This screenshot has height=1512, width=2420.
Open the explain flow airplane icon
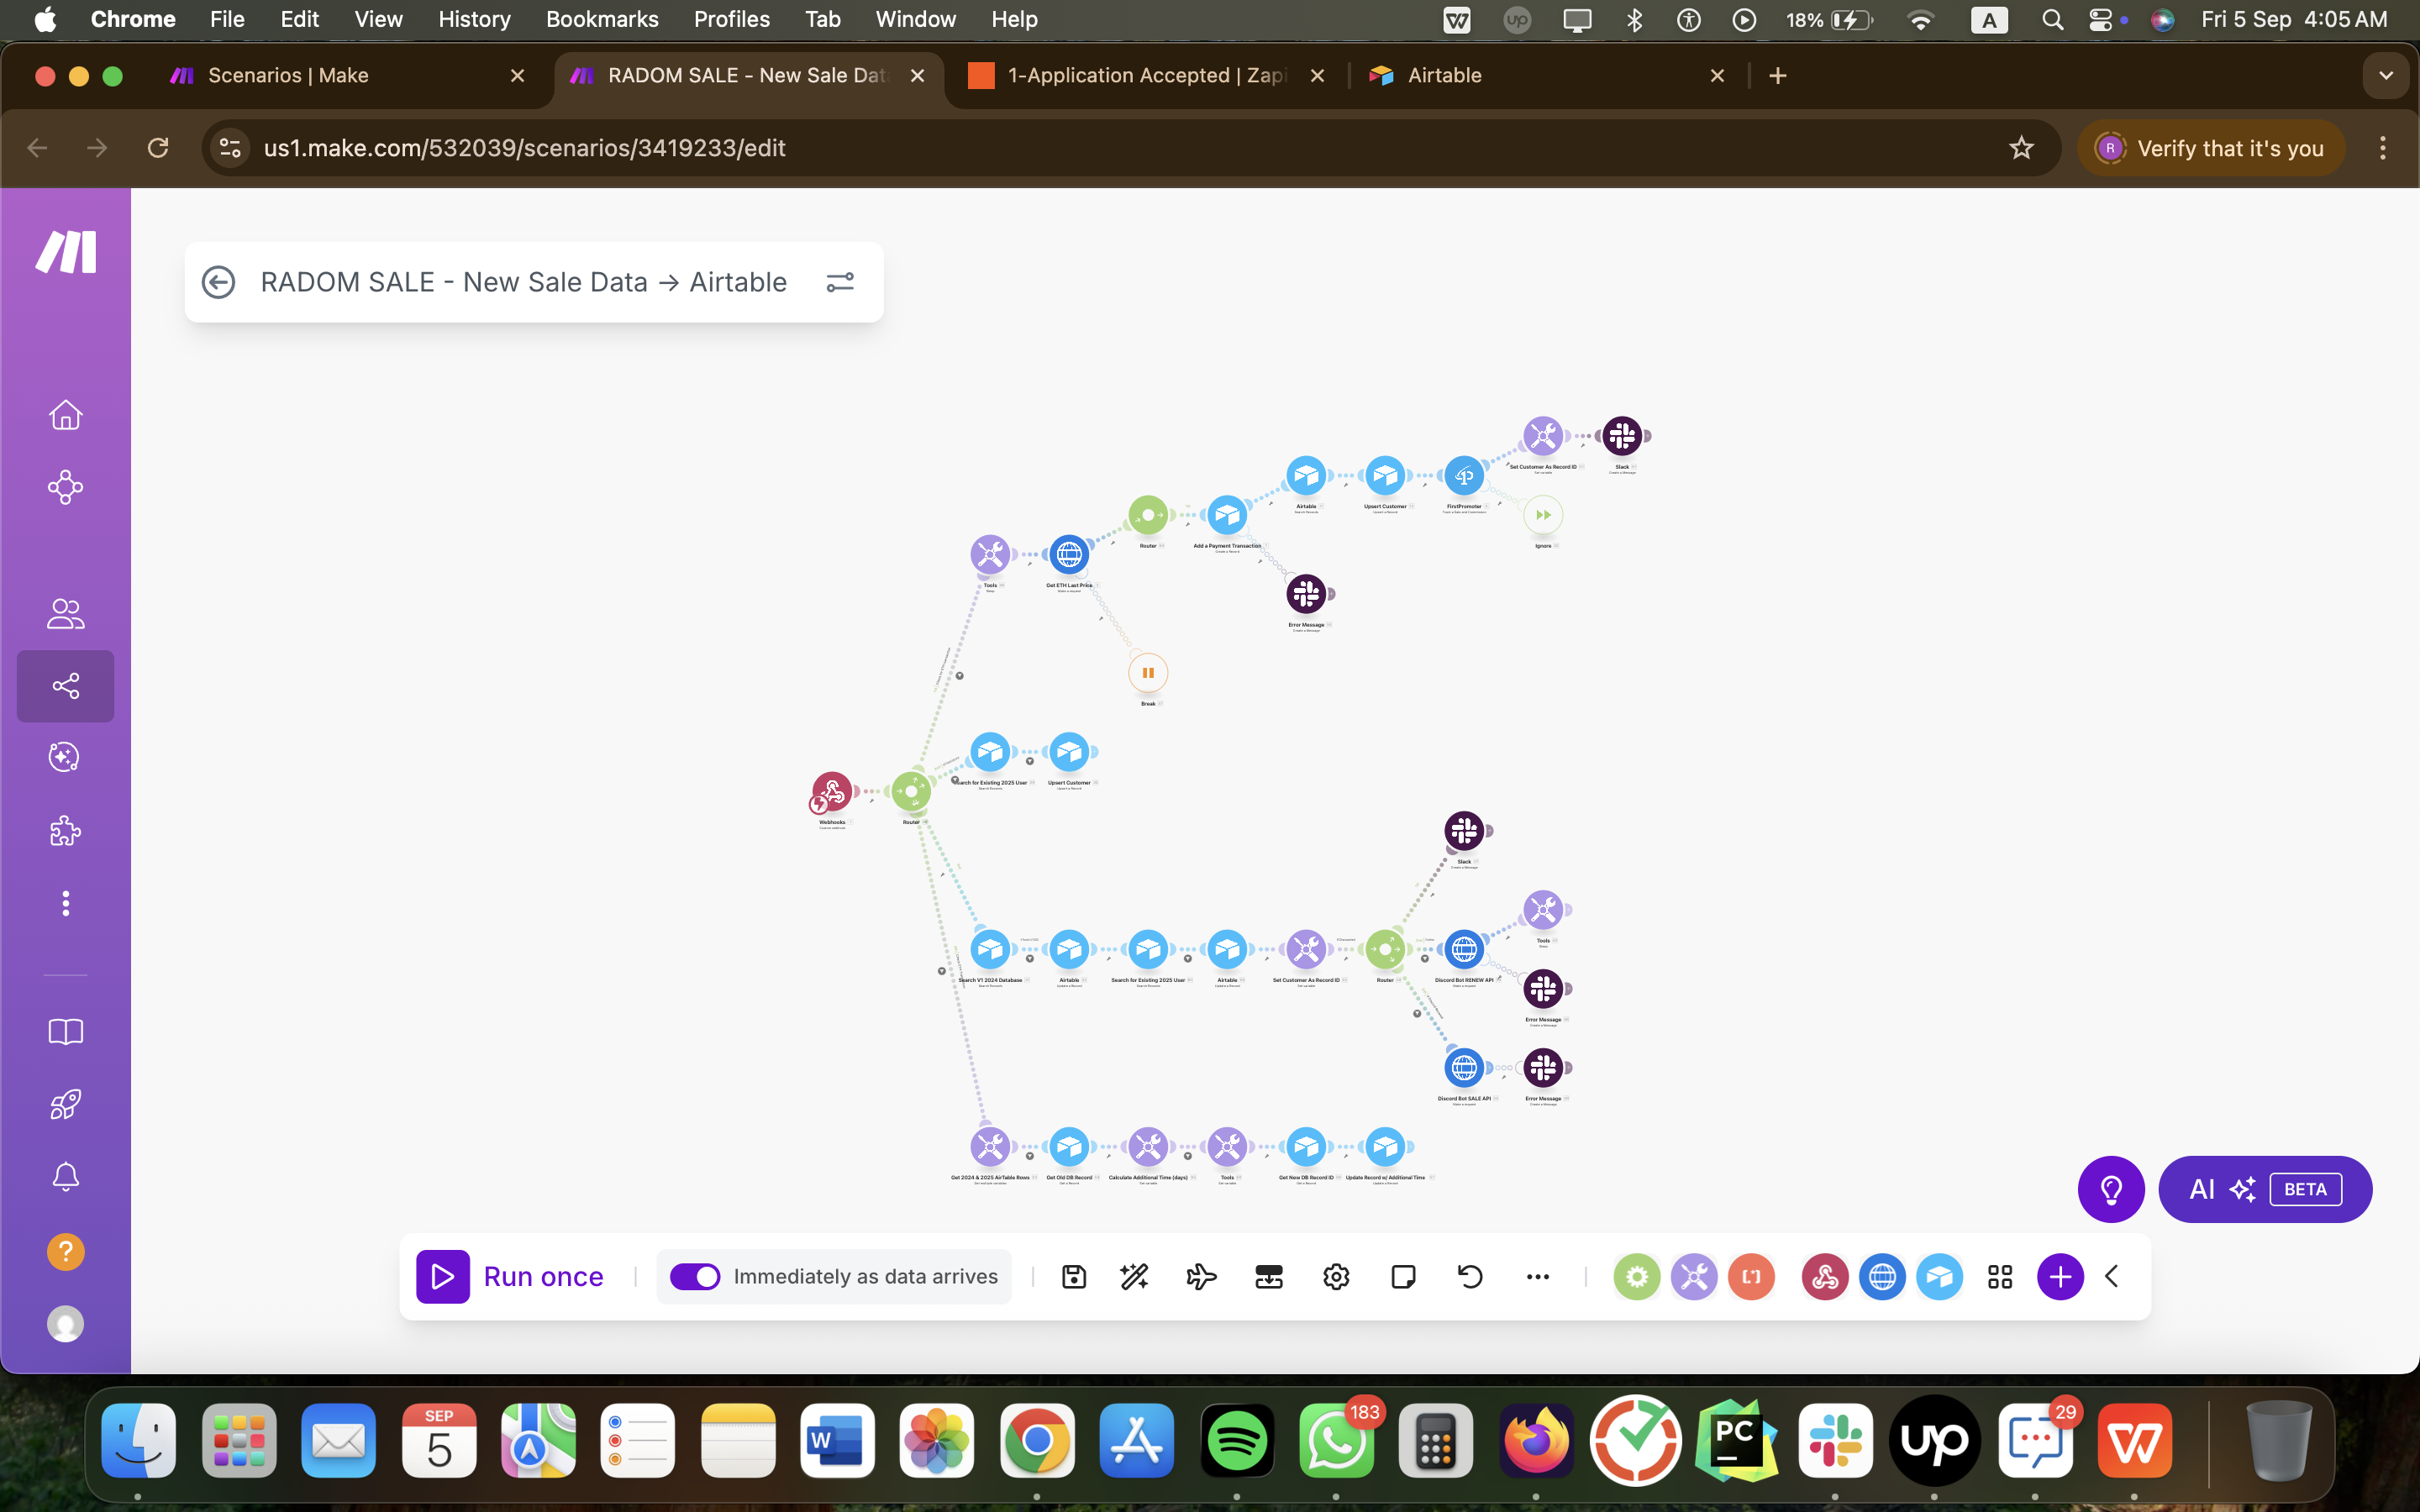click(1201, 1276)
